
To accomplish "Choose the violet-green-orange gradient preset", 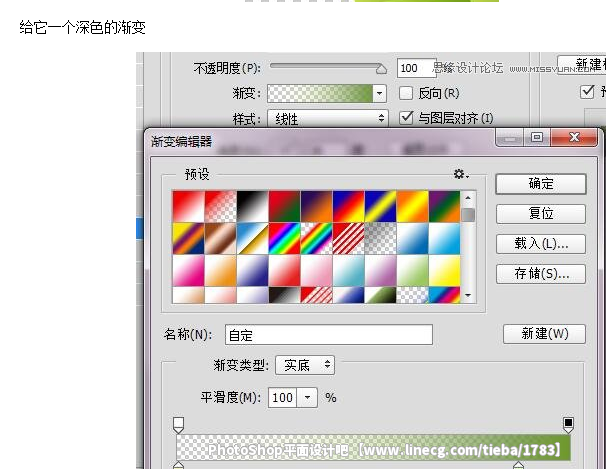I will tap(445, 207).
